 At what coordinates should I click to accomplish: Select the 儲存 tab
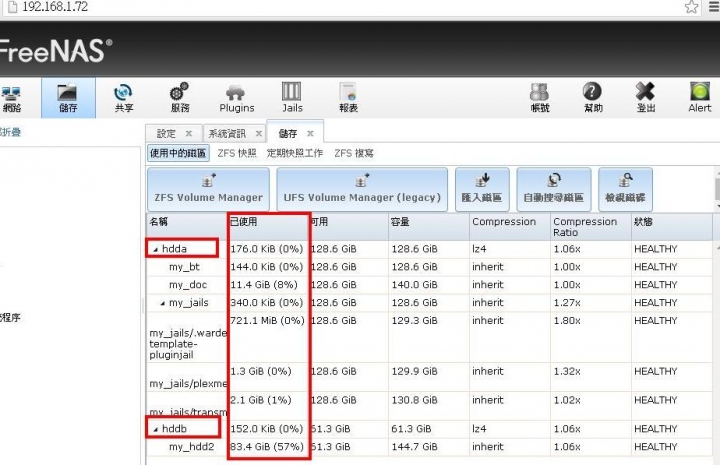(288, 134)
